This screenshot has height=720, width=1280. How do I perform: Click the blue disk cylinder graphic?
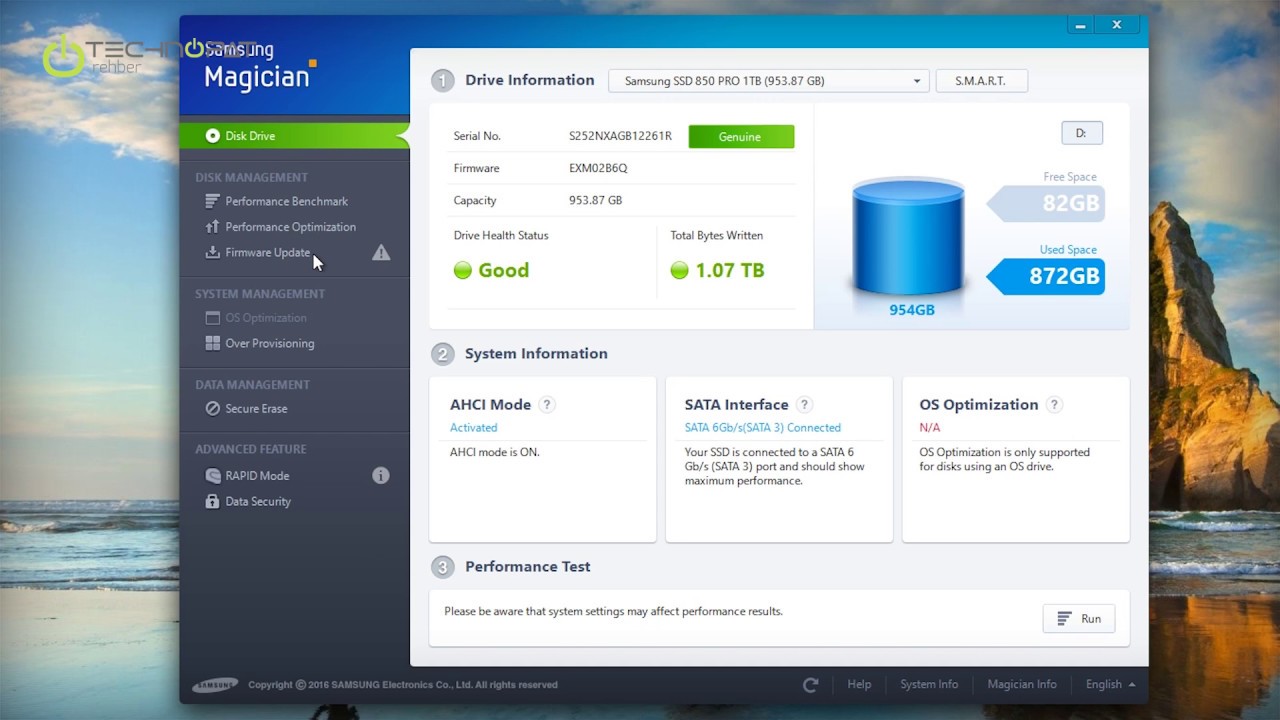[x=908, y=238]
